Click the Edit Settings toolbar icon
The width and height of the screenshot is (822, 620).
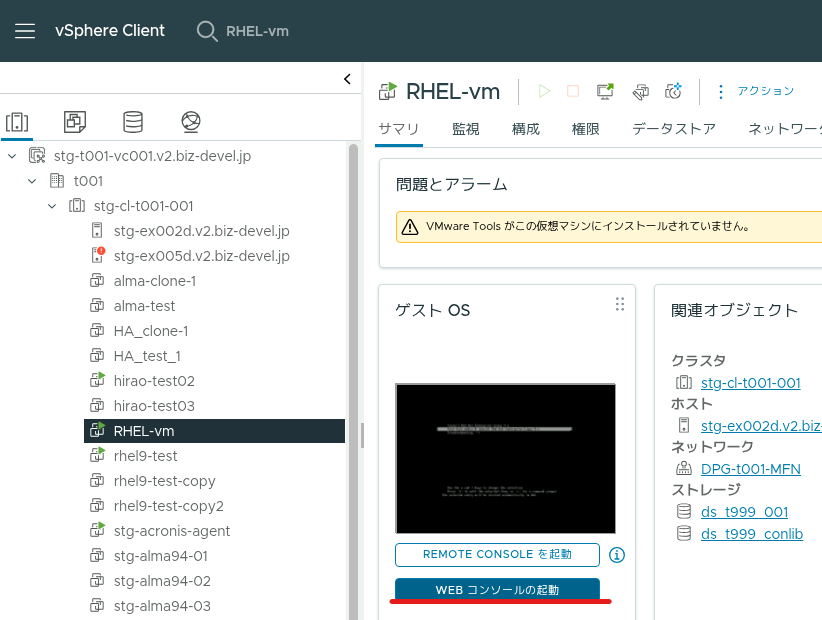coord(640,92)
